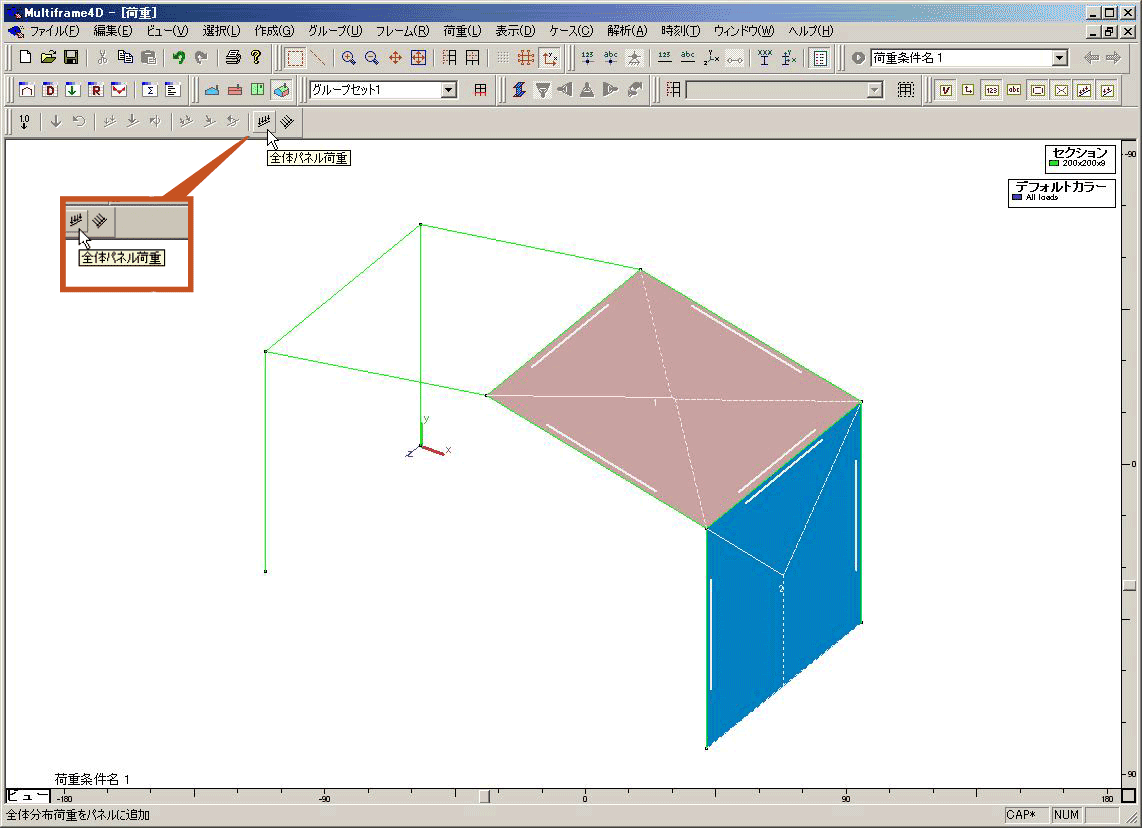
Task: Open the グループ(U) menu
Action: point(334,31)
